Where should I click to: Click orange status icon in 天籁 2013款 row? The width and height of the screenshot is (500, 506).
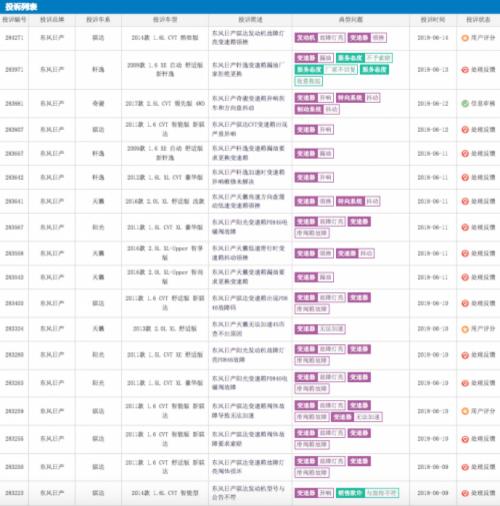tap(465, 329)
